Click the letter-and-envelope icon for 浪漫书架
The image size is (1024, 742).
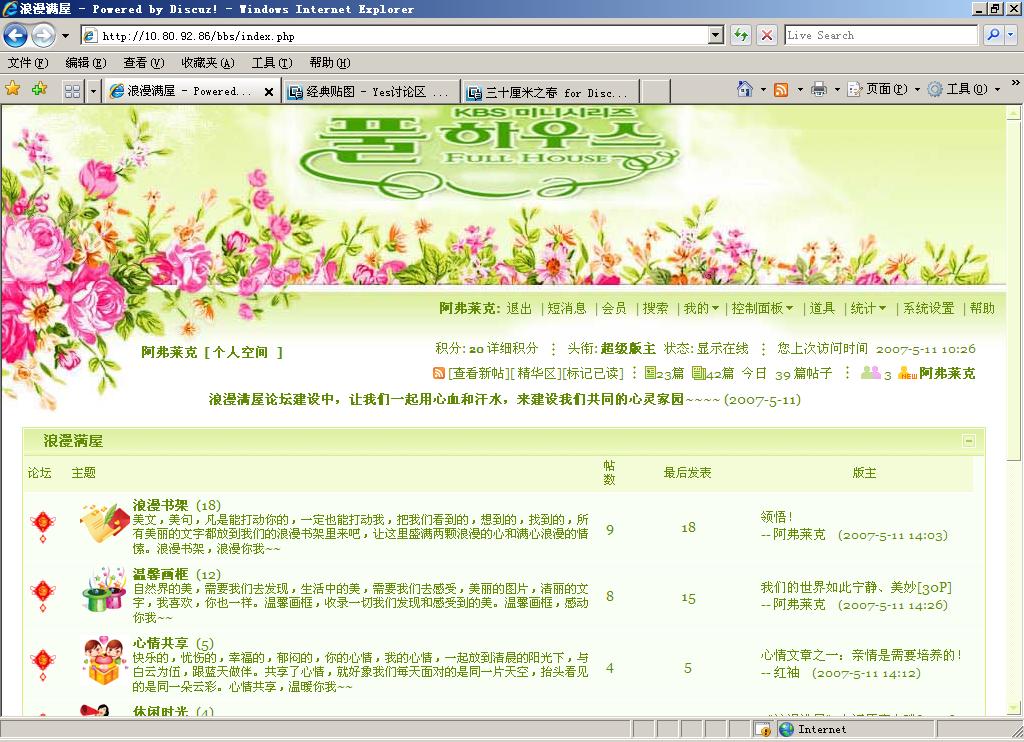(104, 522)
